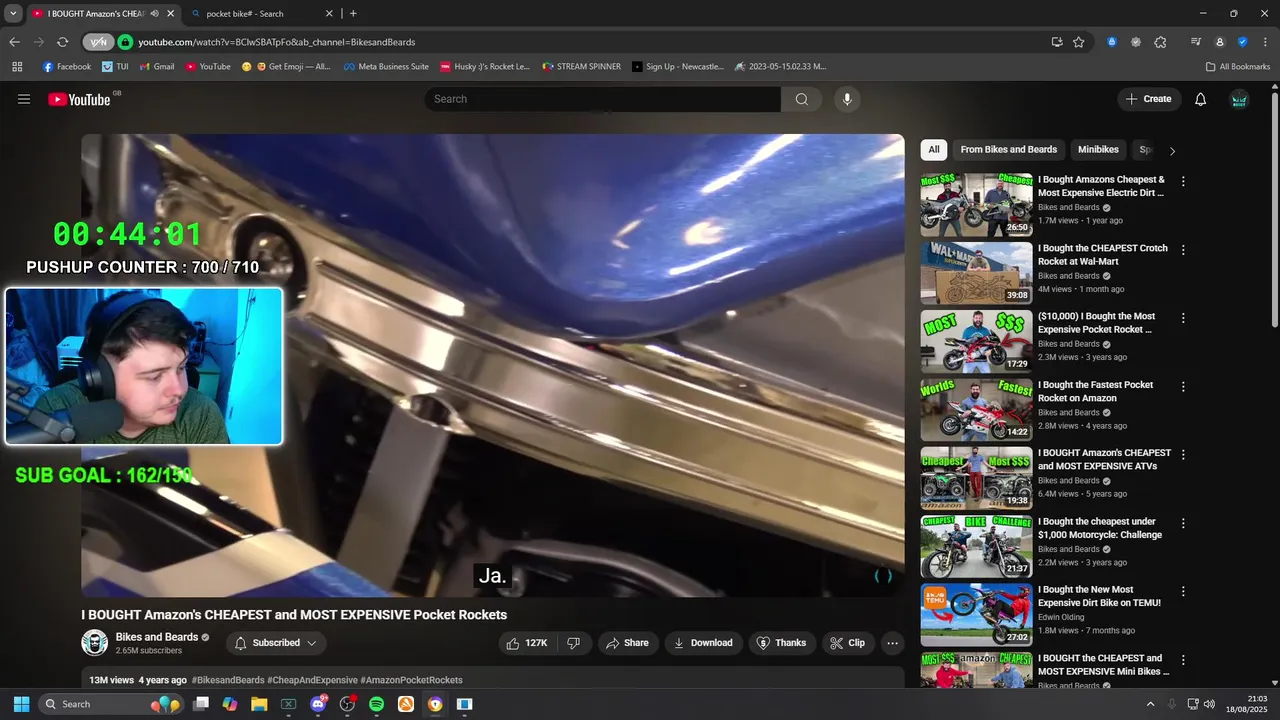Open the Meta Business Suite bookmark
Viewport: 1280px width, 720px height.
(x=386, y=67)
